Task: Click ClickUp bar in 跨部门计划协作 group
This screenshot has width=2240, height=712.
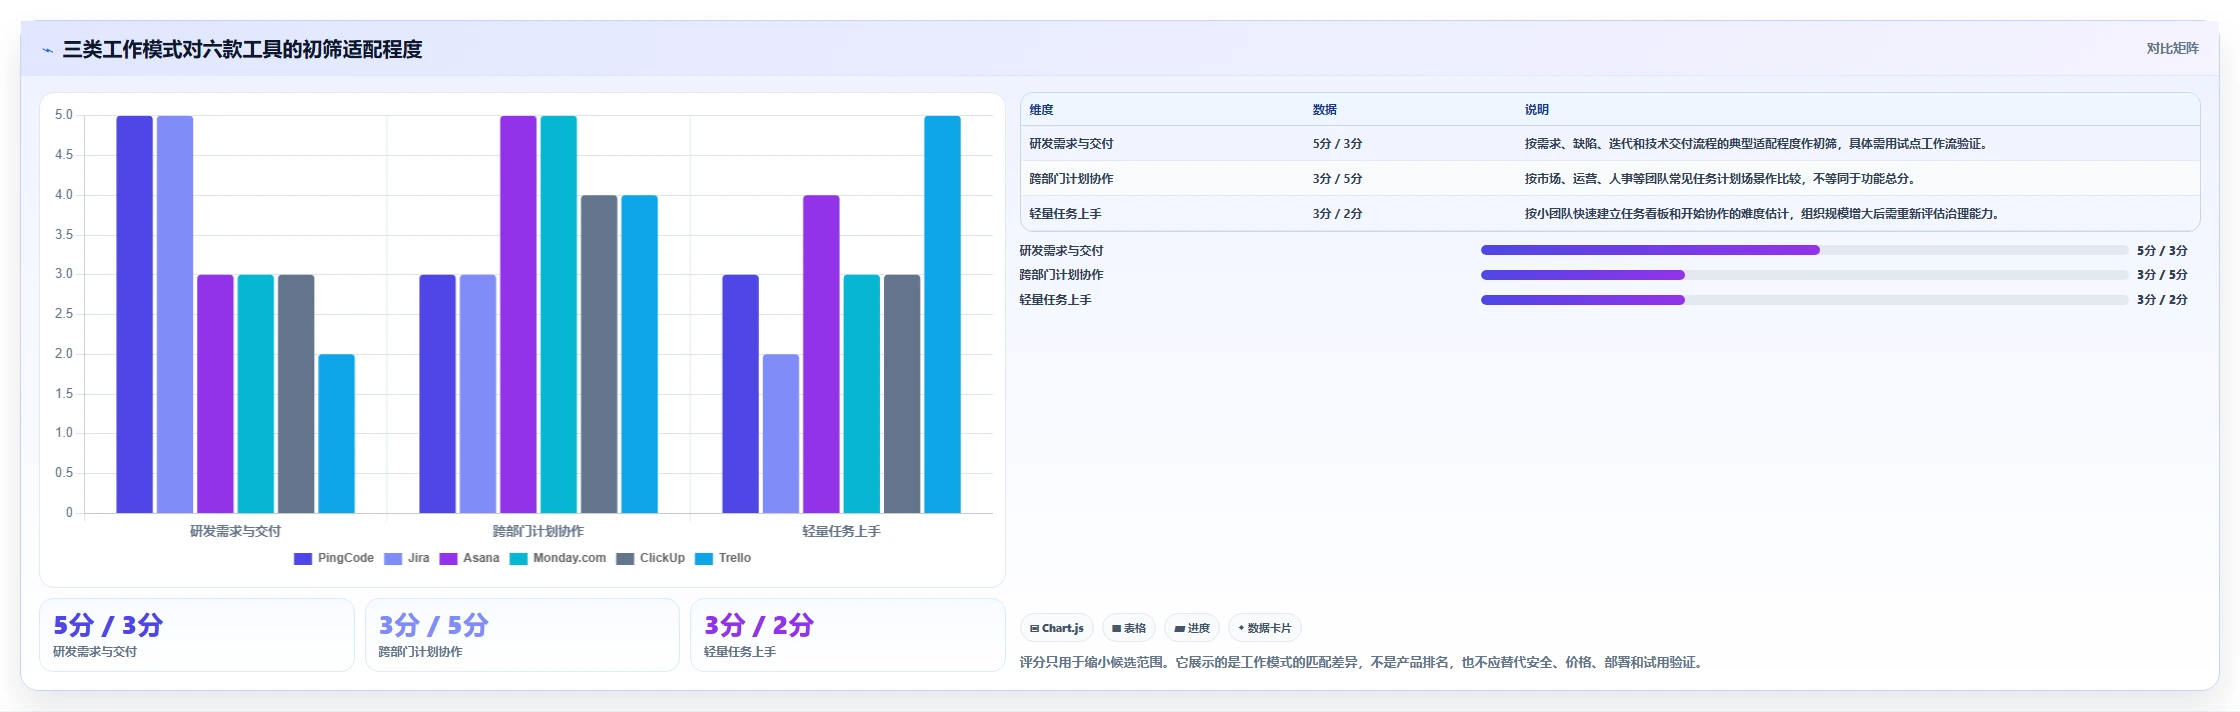Action: [599, 354]
